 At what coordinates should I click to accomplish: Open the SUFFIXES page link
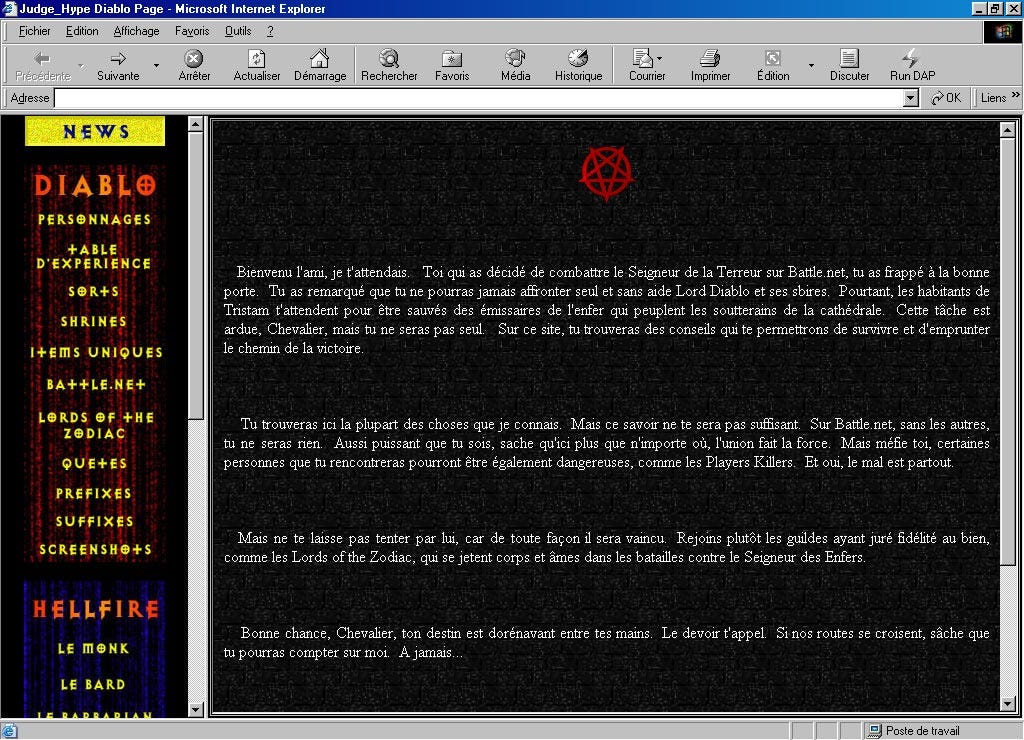pyautogui.click(x=95, y=521)
